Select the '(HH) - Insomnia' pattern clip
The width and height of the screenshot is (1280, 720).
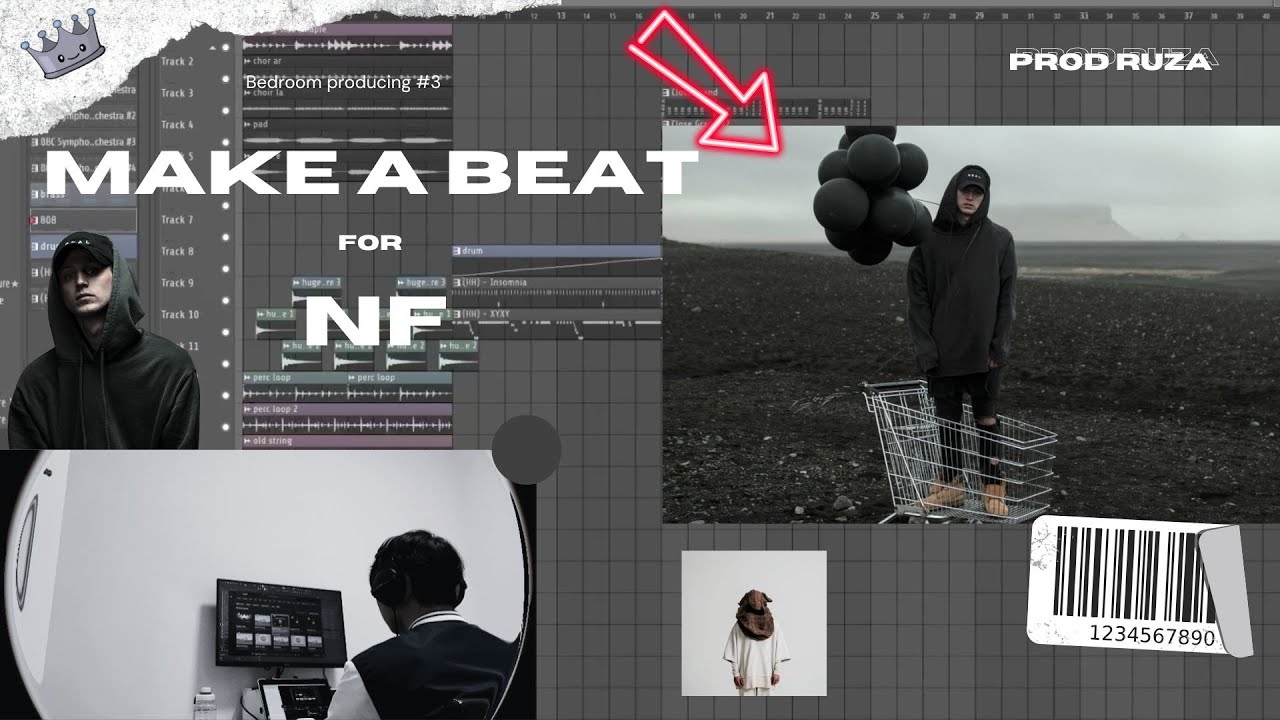pyautogui.click(x=556, y=290)
